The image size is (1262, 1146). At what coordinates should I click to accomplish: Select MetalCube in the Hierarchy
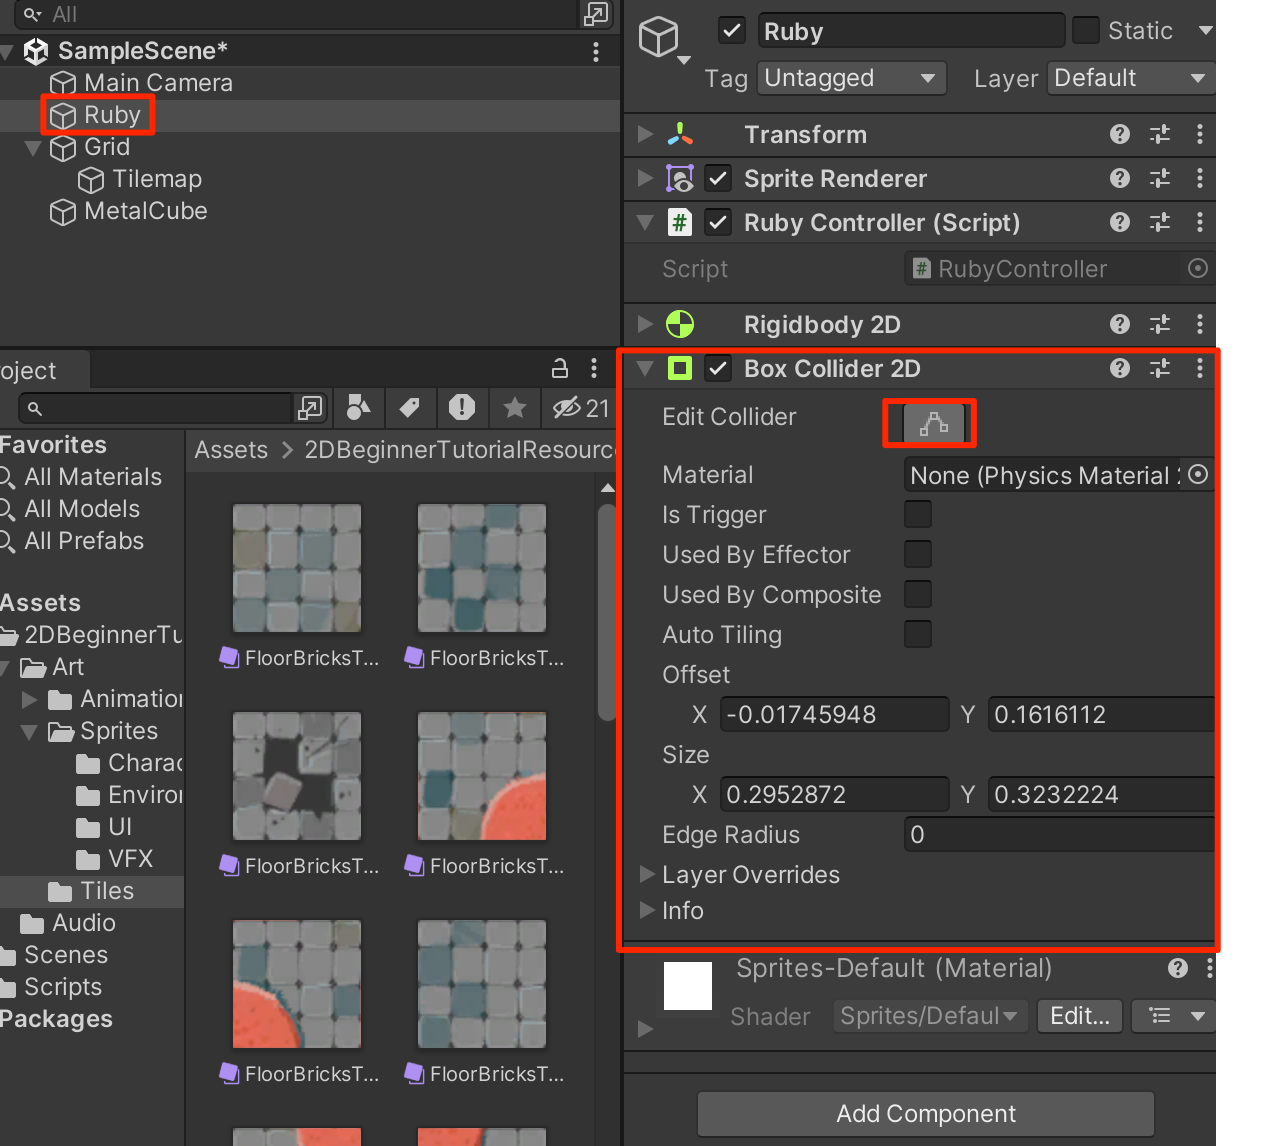tap(145, 211)
